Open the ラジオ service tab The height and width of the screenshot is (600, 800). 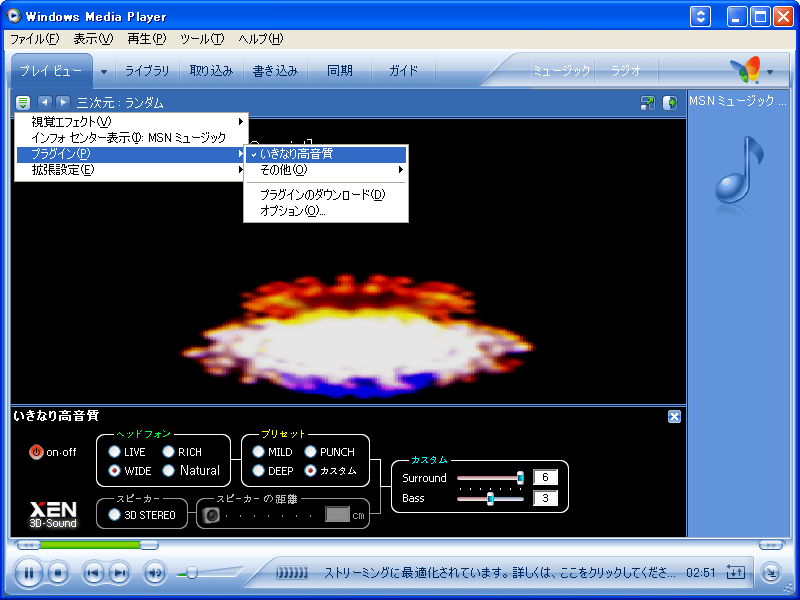pyautogui.click(x=626, y=71)
